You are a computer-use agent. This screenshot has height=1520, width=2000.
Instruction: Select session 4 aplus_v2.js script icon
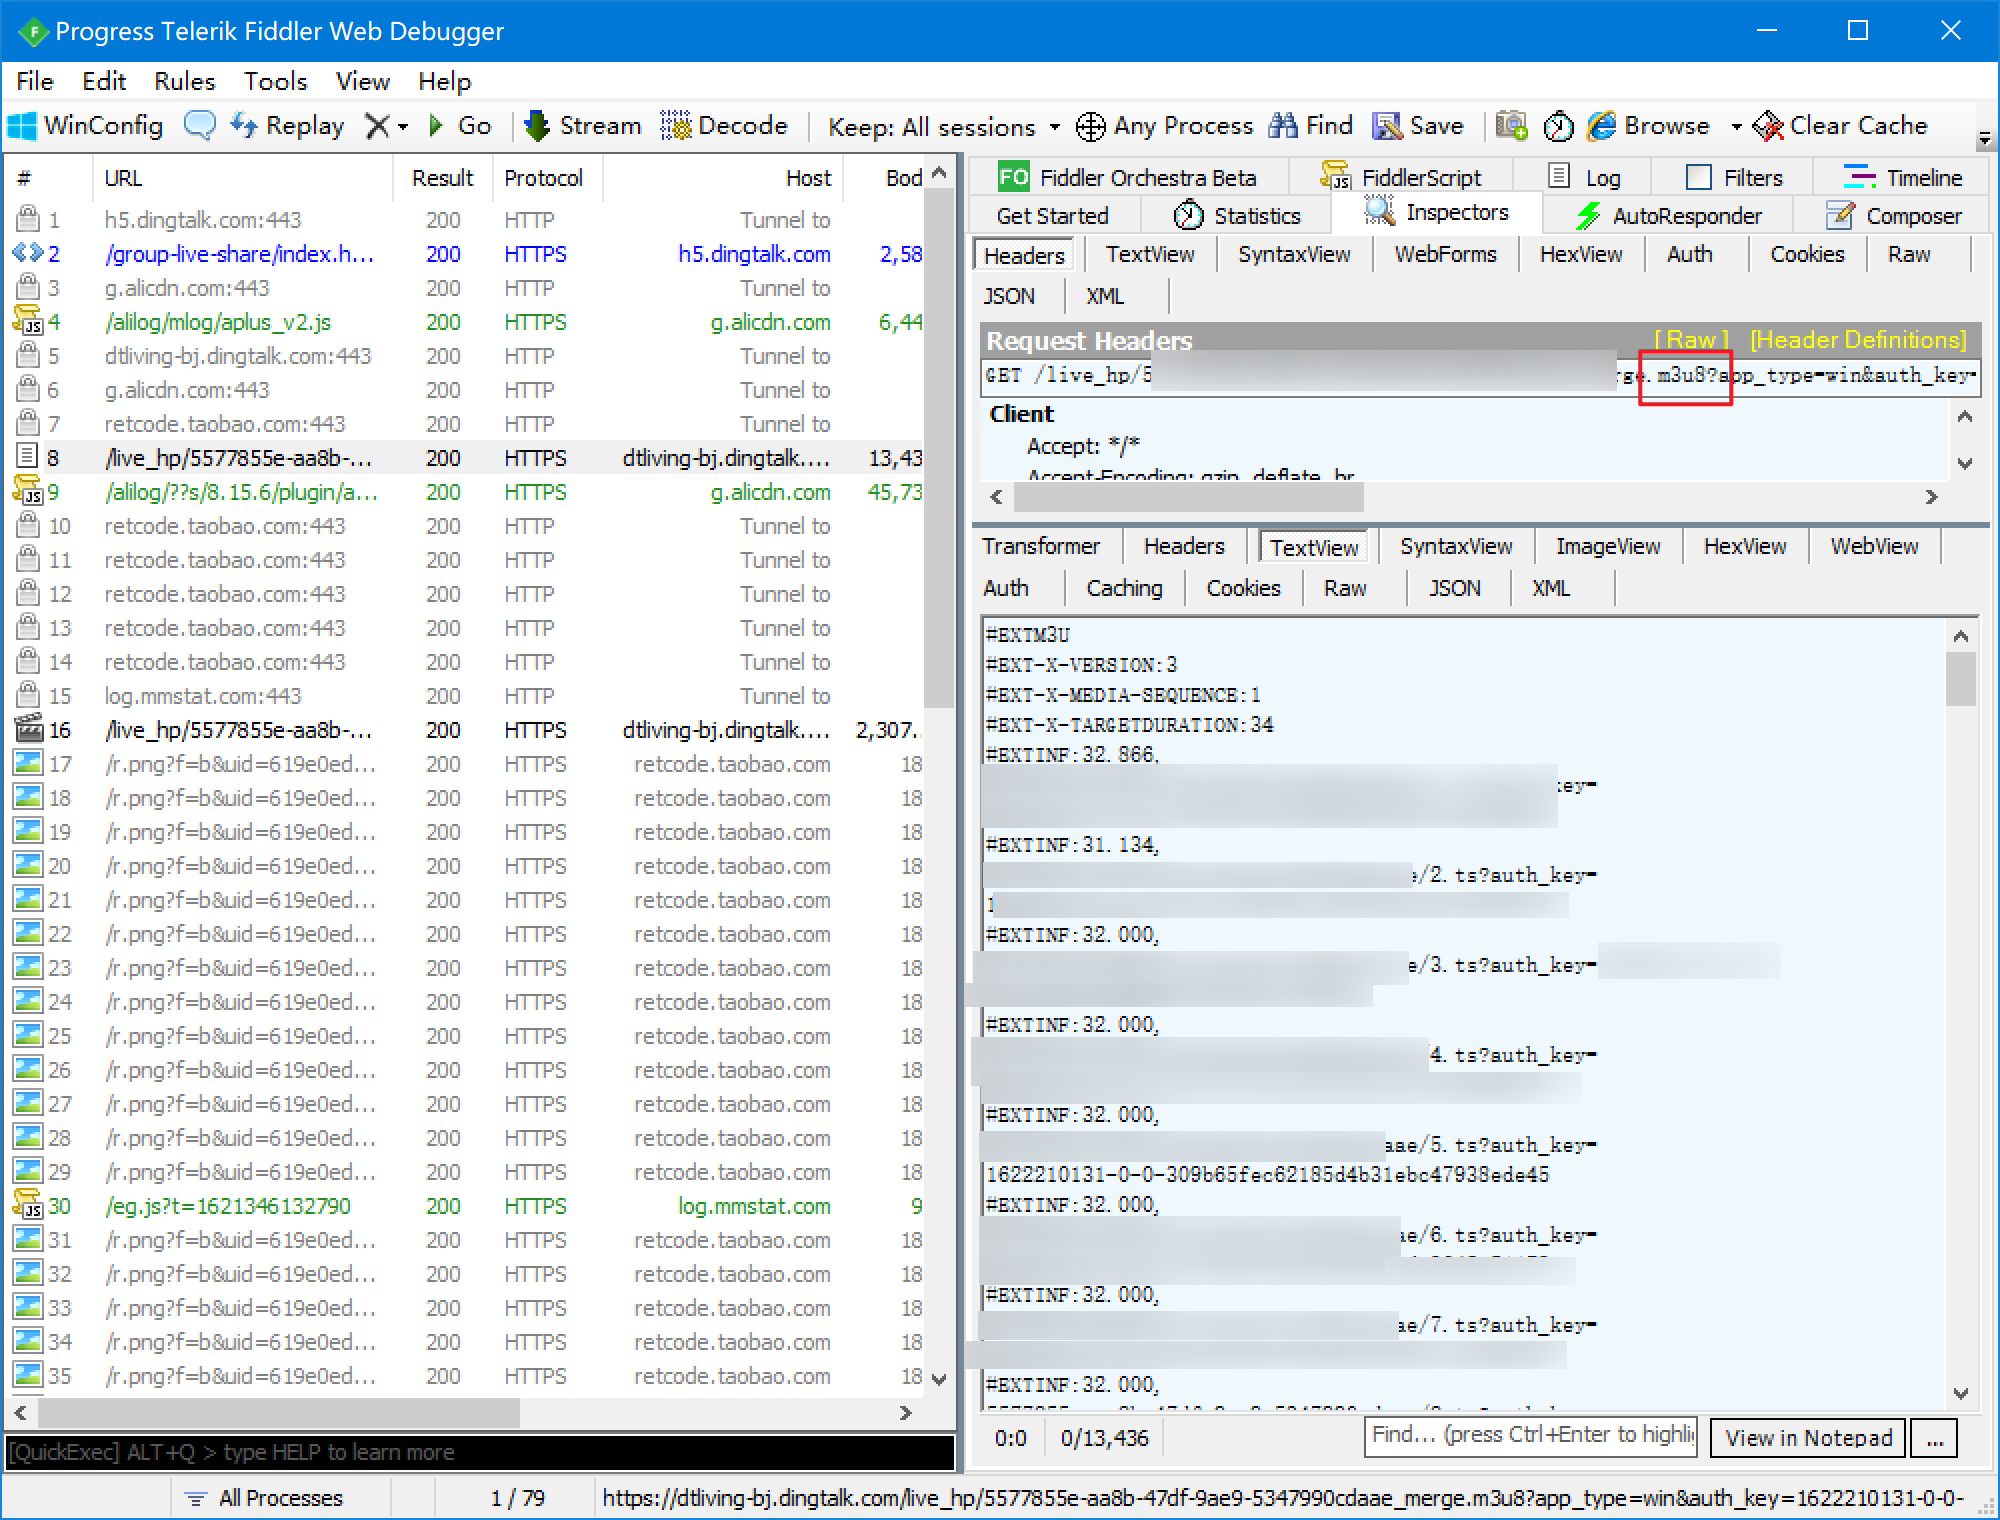pyautogui.click(x=27, y=322)
